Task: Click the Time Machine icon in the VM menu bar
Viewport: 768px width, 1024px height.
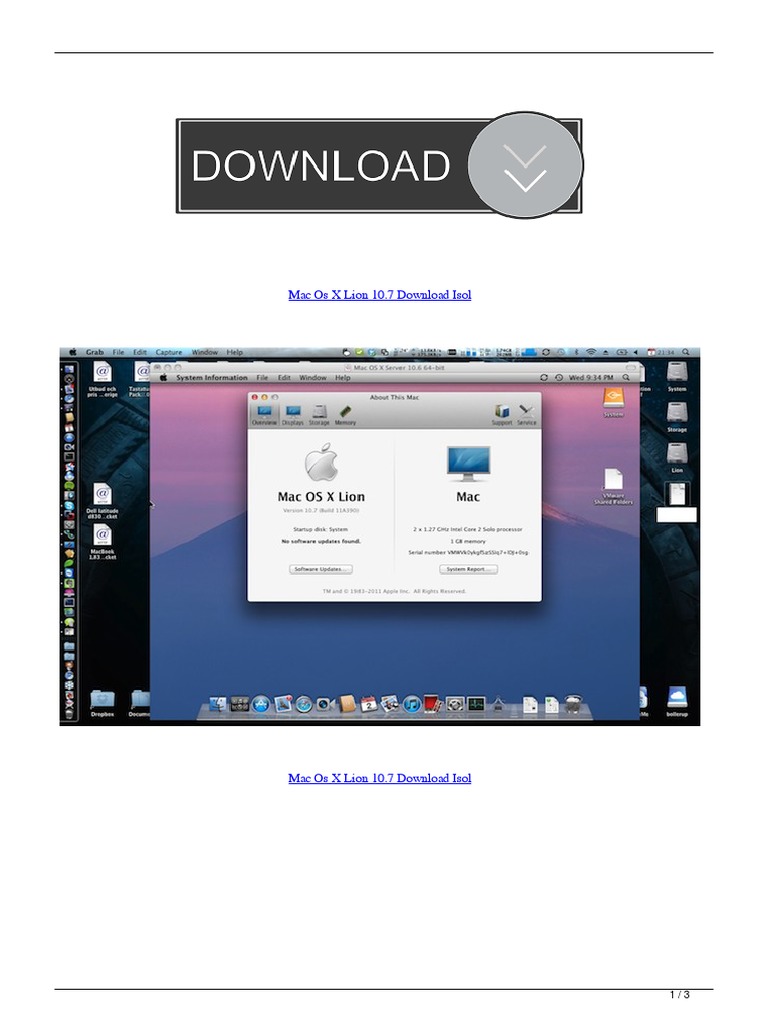Action: point(559,377)
